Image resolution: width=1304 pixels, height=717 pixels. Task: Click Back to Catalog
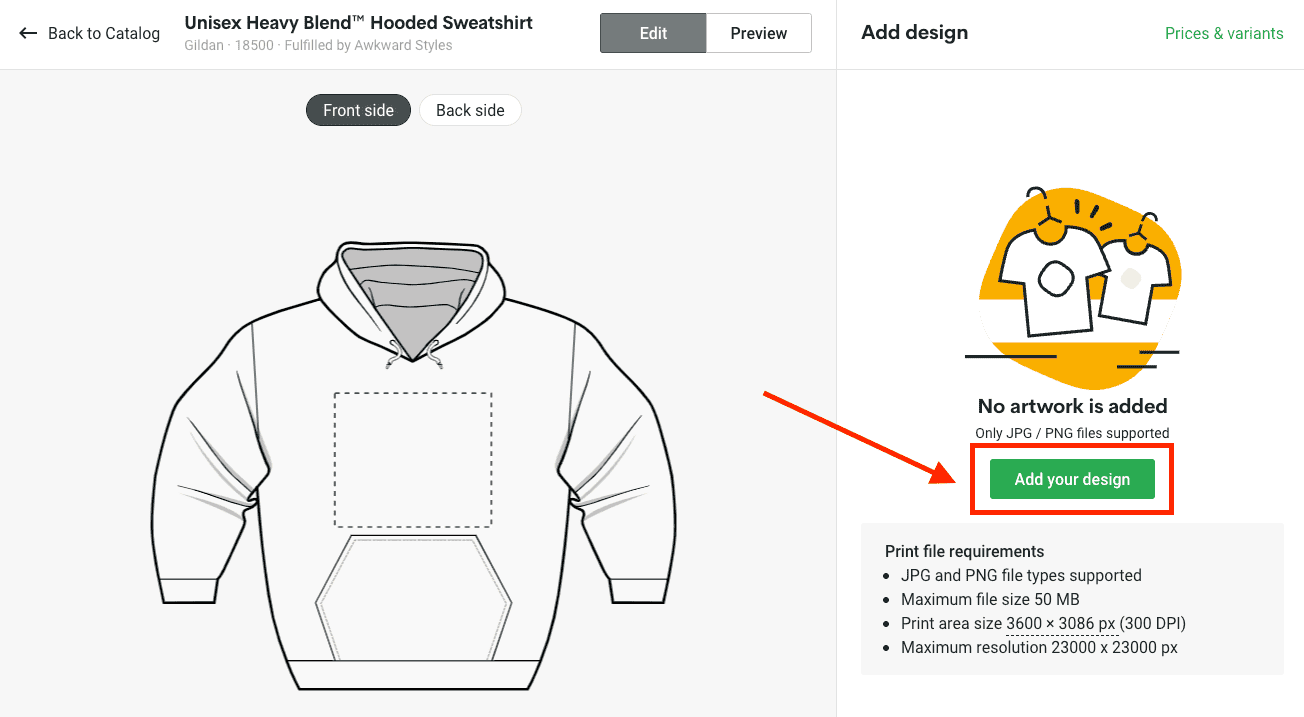(x=103, y=33)
